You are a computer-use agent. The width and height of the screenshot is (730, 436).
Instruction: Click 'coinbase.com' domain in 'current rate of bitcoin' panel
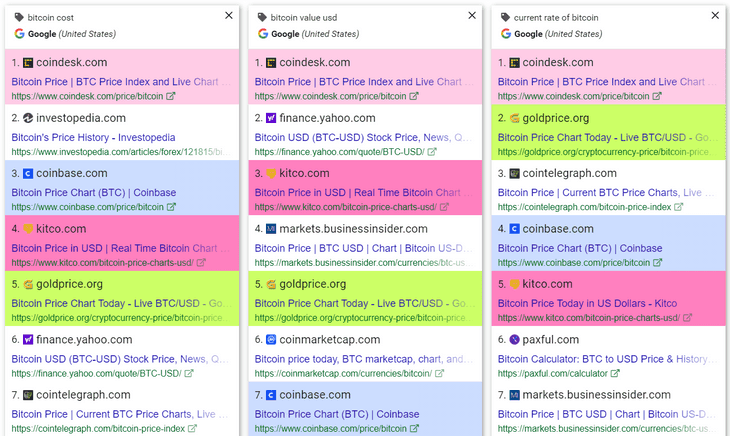[558, 229]
